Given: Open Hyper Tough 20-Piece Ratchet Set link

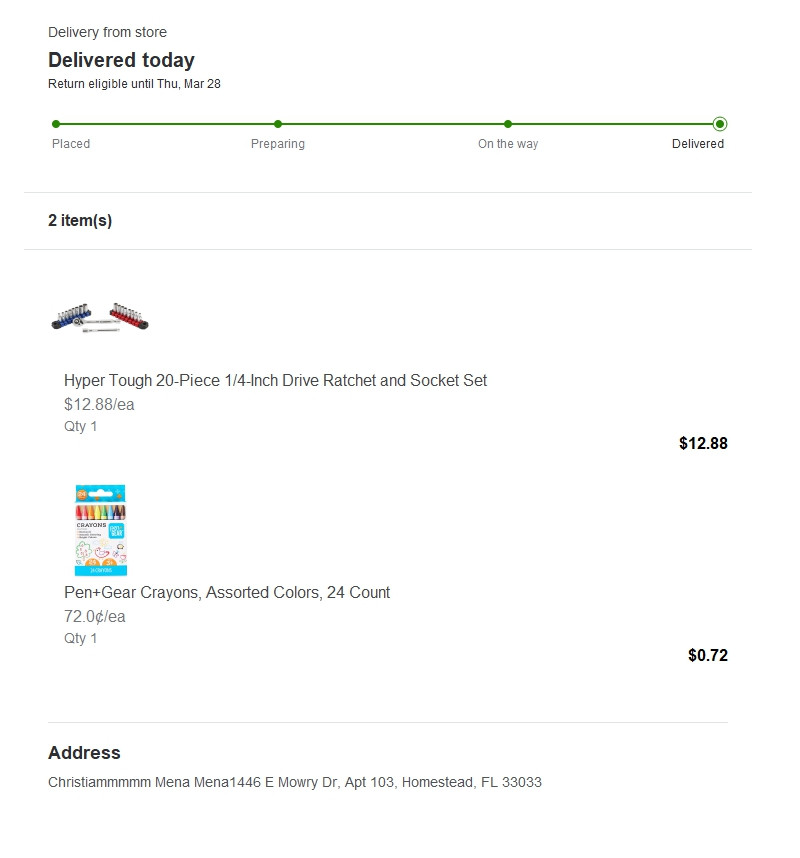Looking at the screenshot, I should point(275,380).
